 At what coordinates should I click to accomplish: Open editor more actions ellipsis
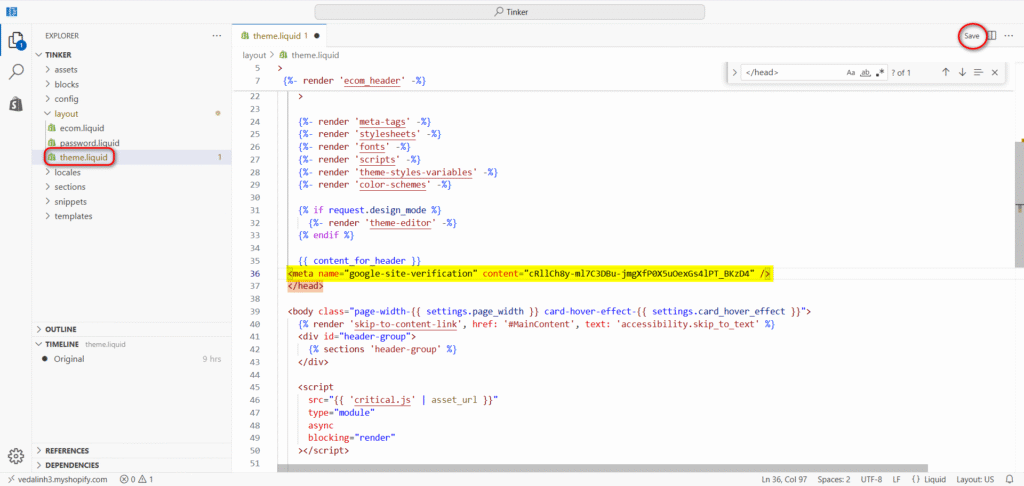coord(1010,36)
